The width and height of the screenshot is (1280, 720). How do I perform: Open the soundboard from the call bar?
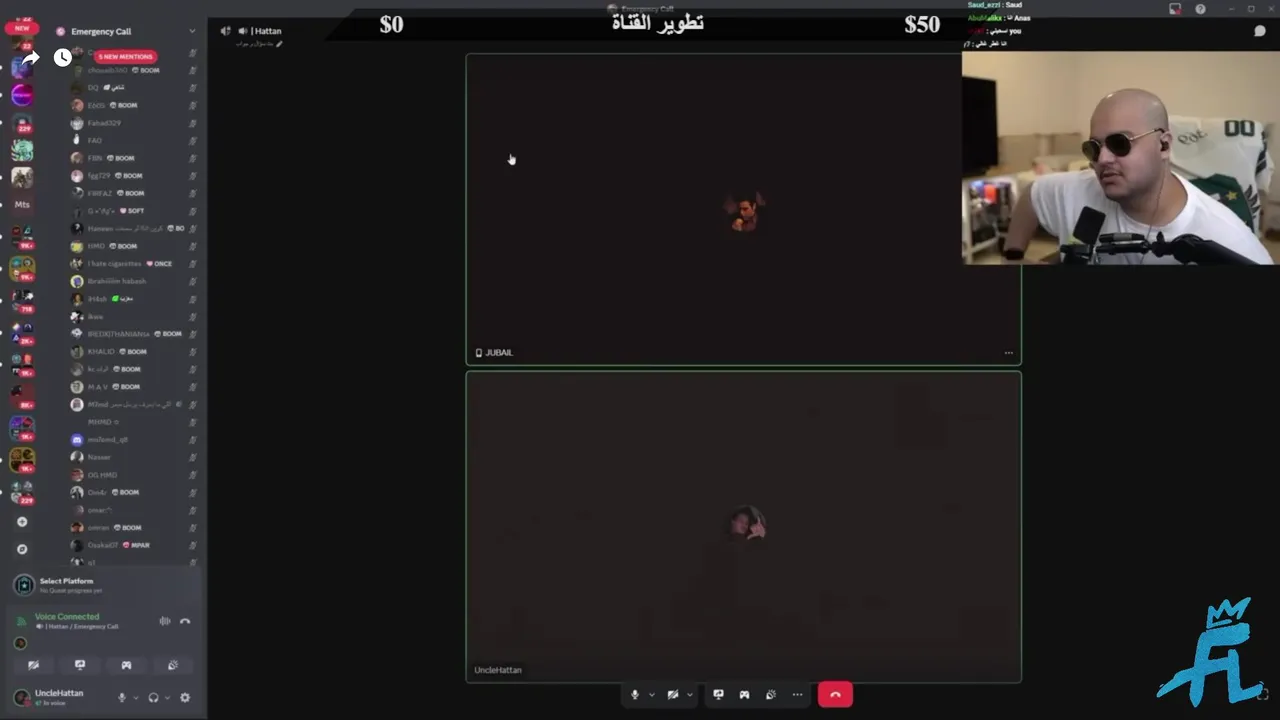point(770,694)
